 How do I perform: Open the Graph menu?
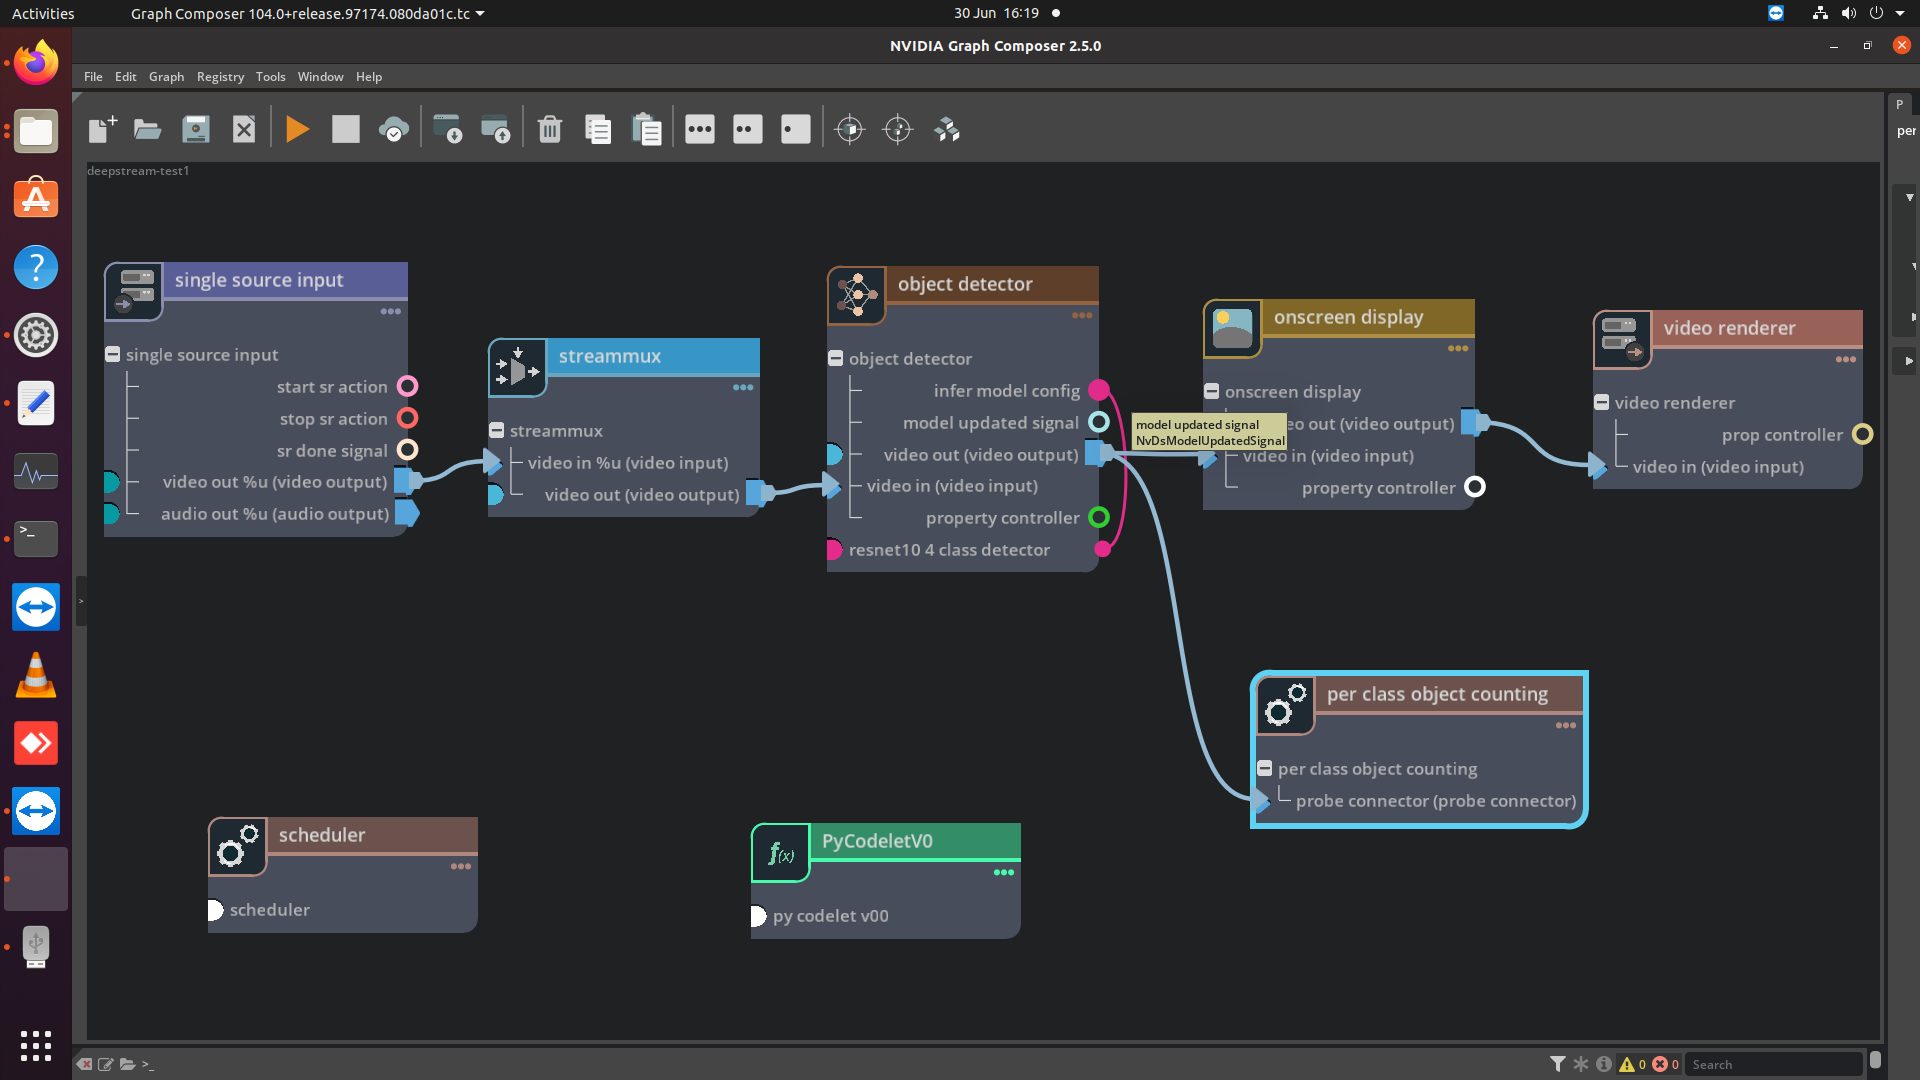click(166, 77)
